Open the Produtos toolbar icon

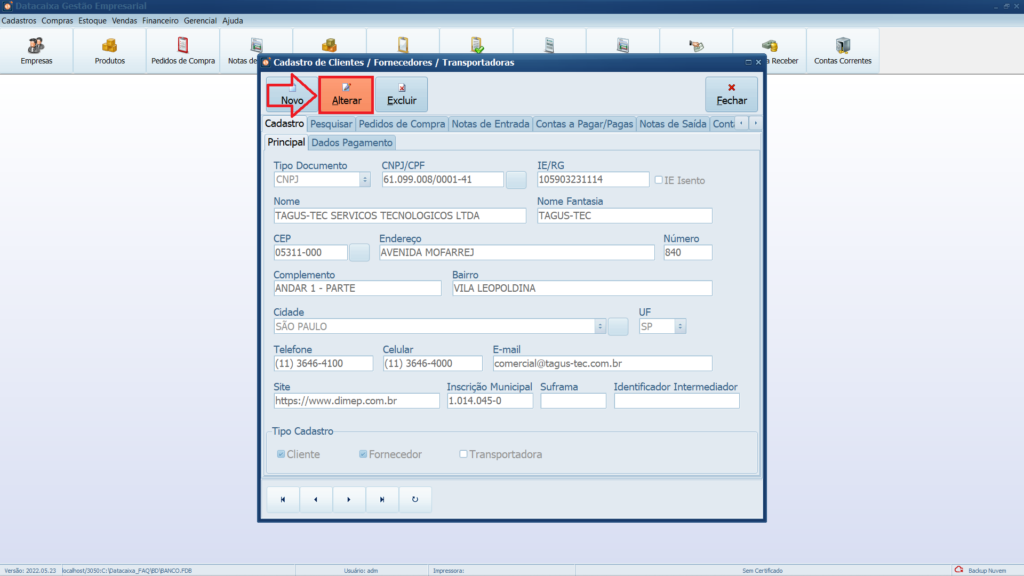tap(109, 51)
